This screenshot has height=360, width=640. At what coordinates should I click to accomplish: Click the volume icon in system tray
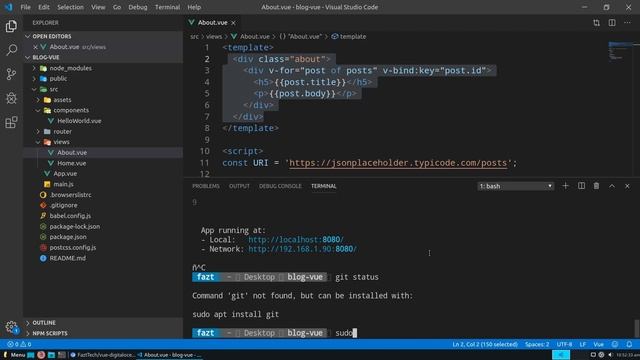(610, 355)
